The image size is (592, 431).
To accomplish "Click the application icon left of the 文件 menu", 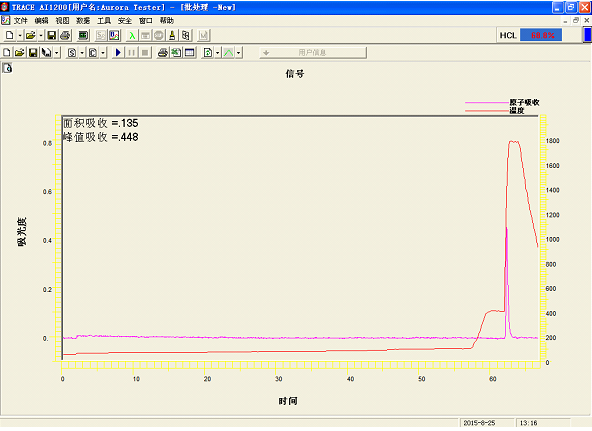I will (x=5, y=20).
